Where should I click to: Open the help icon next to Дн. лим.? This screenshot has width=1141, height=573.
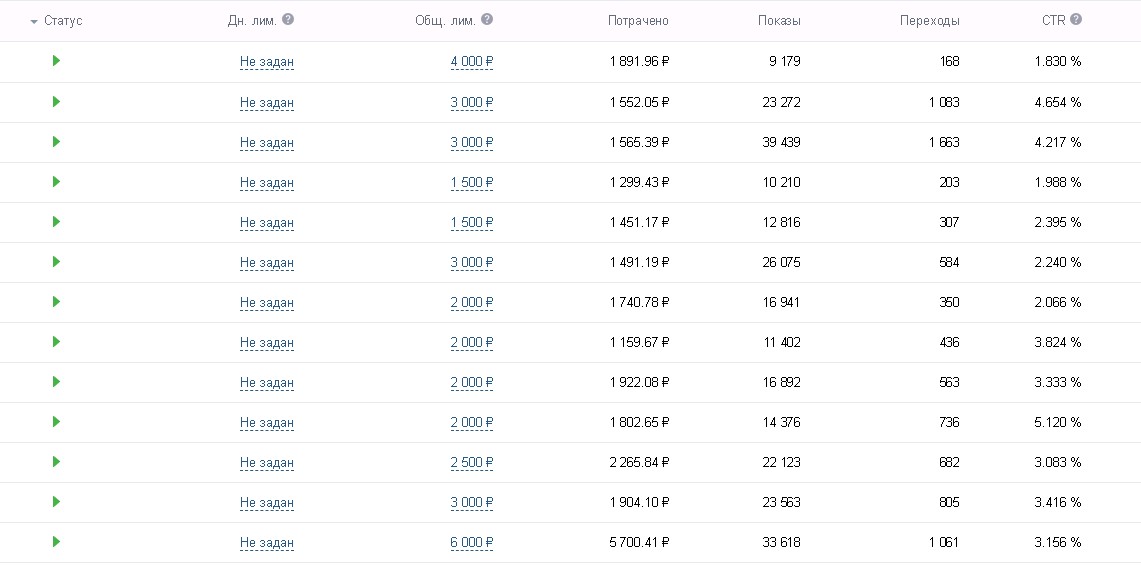pos(288,19)
